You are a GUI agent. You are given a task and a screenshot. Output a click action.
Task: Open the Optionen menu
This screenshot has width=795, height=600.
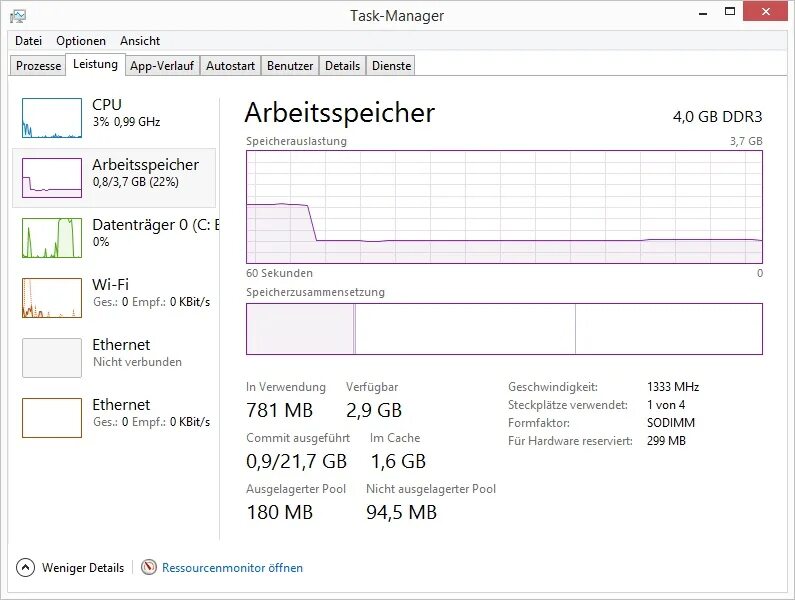point(81,41)
